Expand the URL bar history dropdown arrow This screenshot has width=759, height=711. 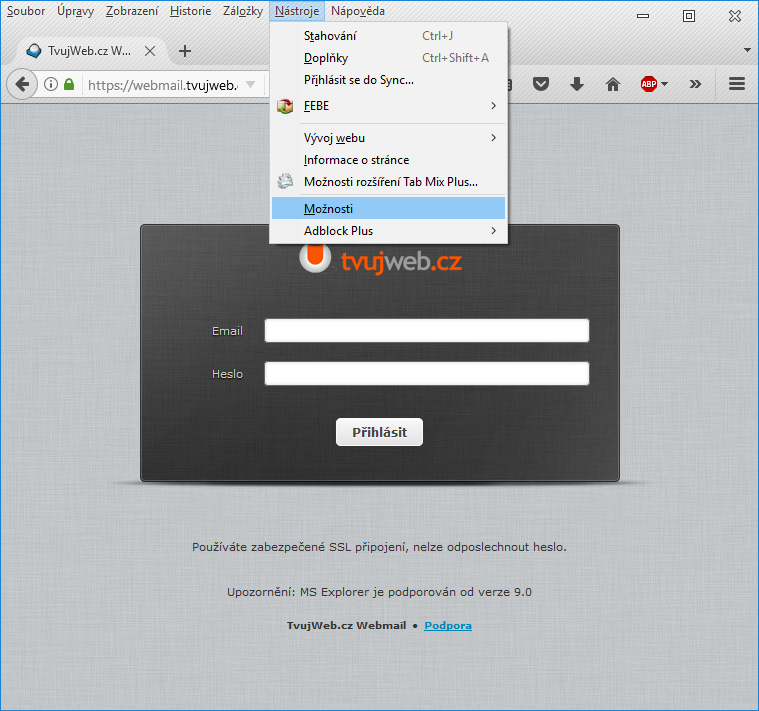pos(250,85)
